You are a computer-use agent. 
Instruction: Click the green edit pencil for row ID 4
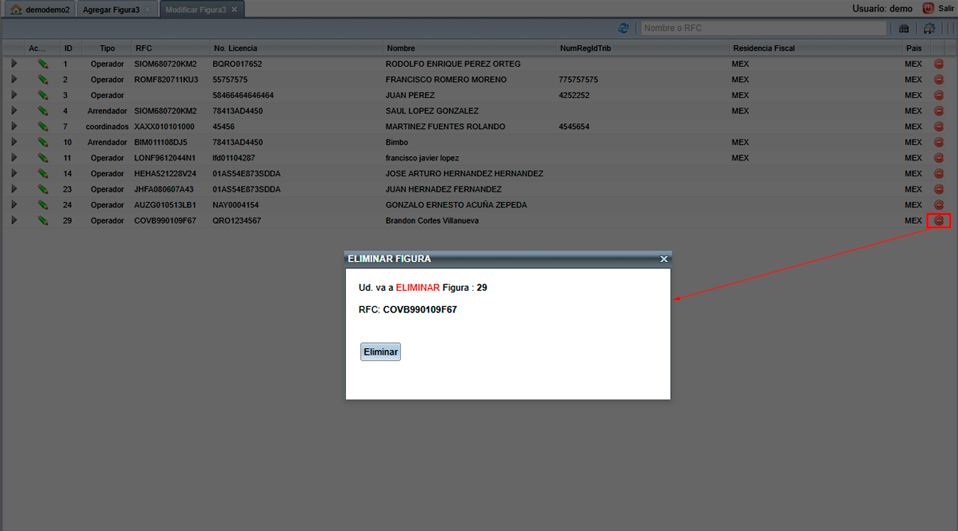pyautogui.click(x=43, y=111)
